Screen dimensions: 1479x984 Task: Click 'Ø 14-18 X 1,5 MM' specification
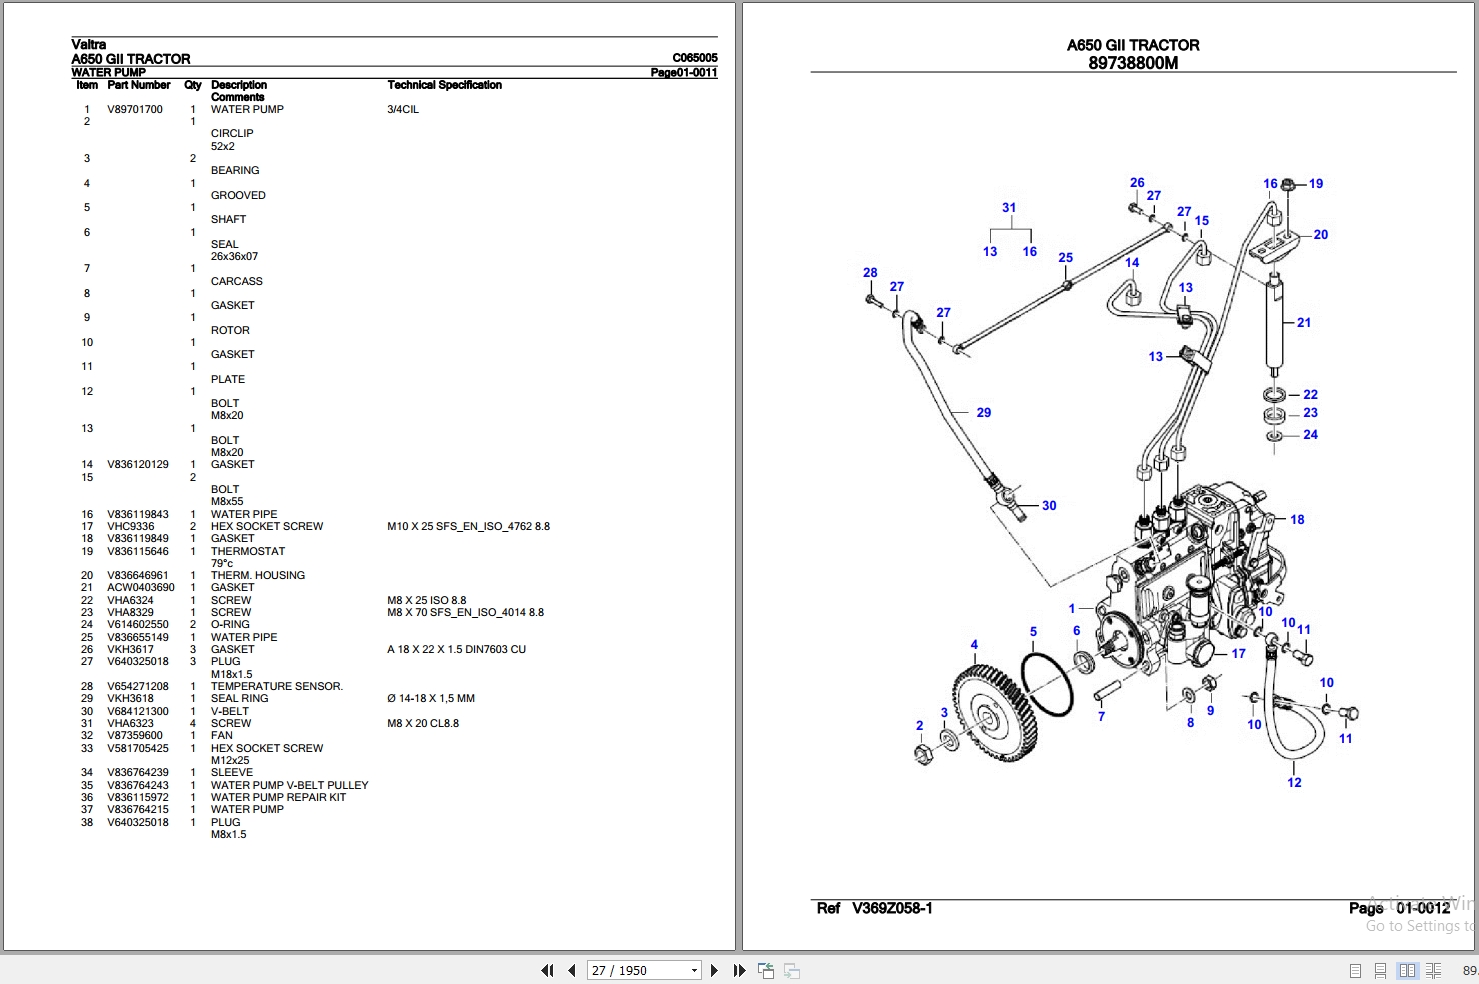pos(431,698)
